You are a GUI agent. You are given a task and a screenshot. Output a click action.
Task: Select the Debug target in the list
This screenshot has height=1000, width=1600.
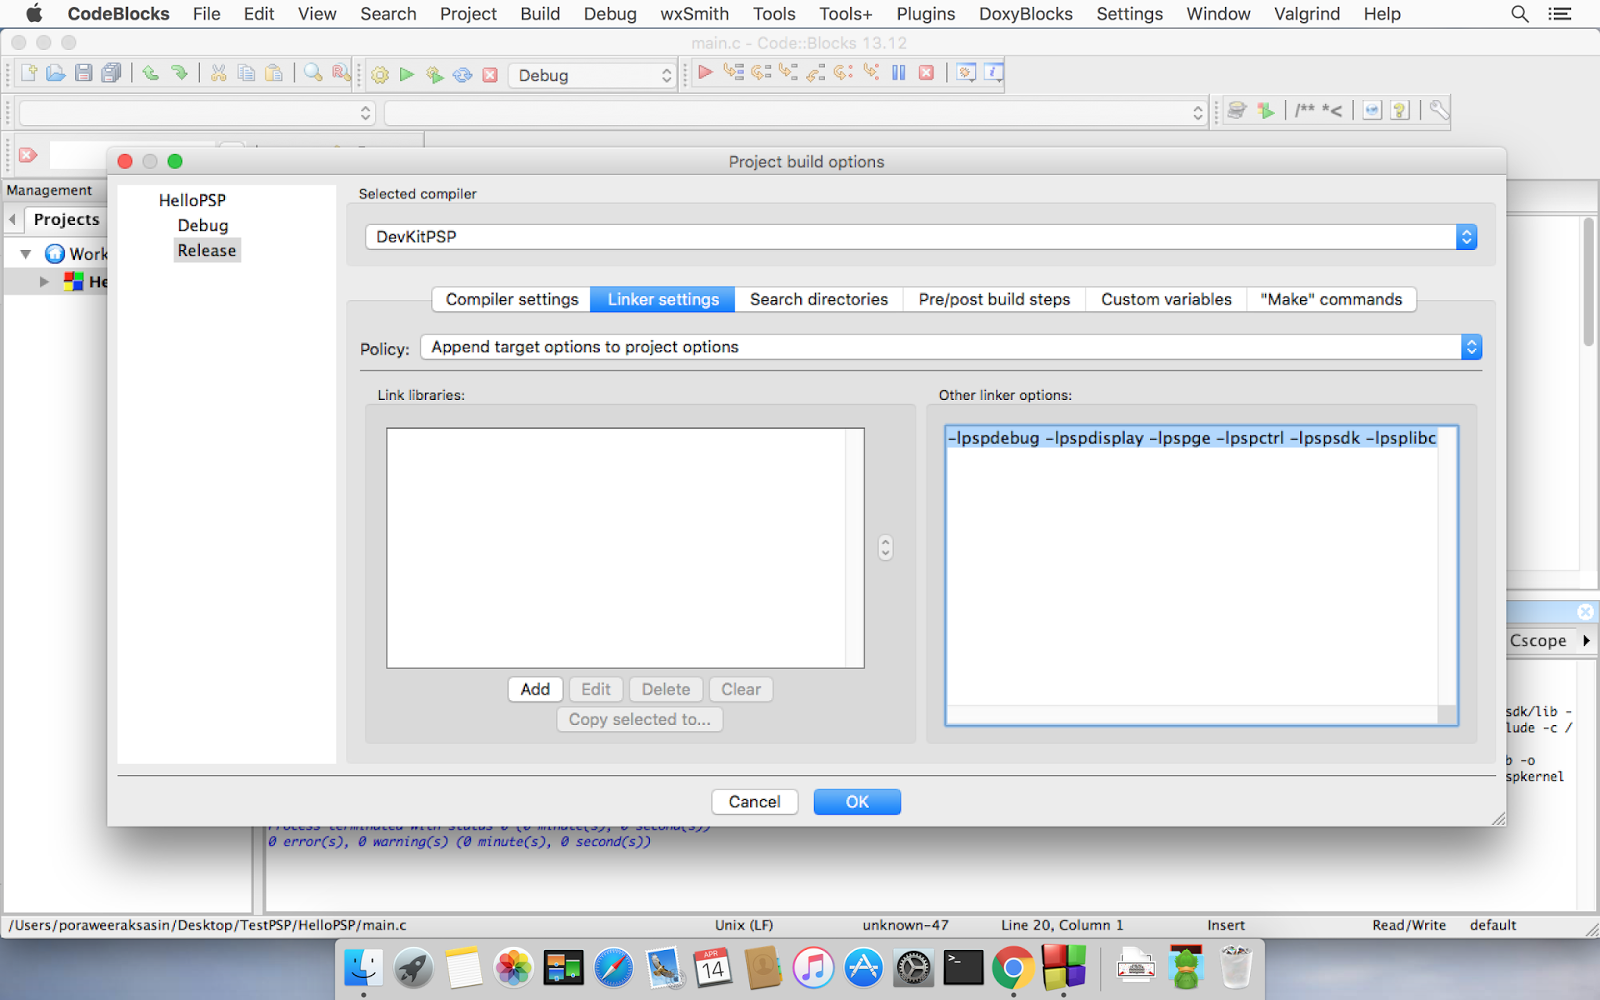click(203, 225)
